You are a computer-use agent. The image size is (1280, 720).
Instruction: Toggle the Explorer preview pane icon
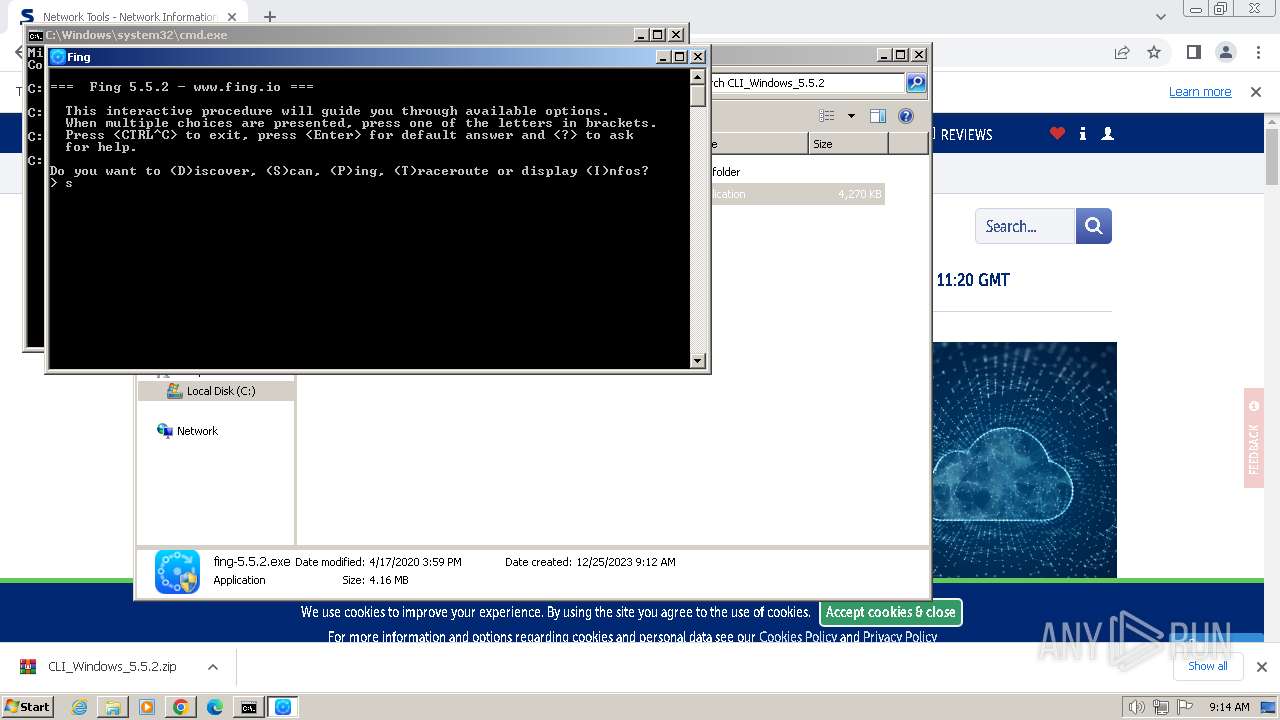(x=877, y=116)
